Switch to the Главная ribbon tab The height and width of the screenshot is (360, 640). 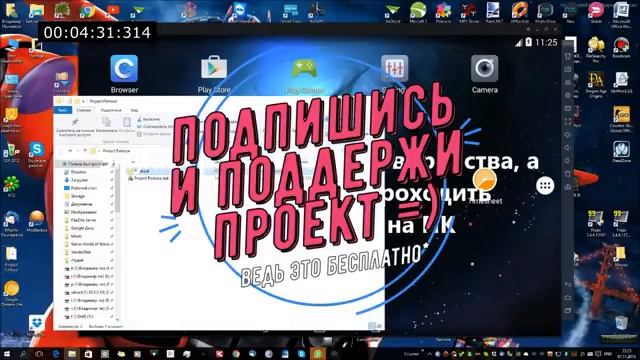pos(84,110)
